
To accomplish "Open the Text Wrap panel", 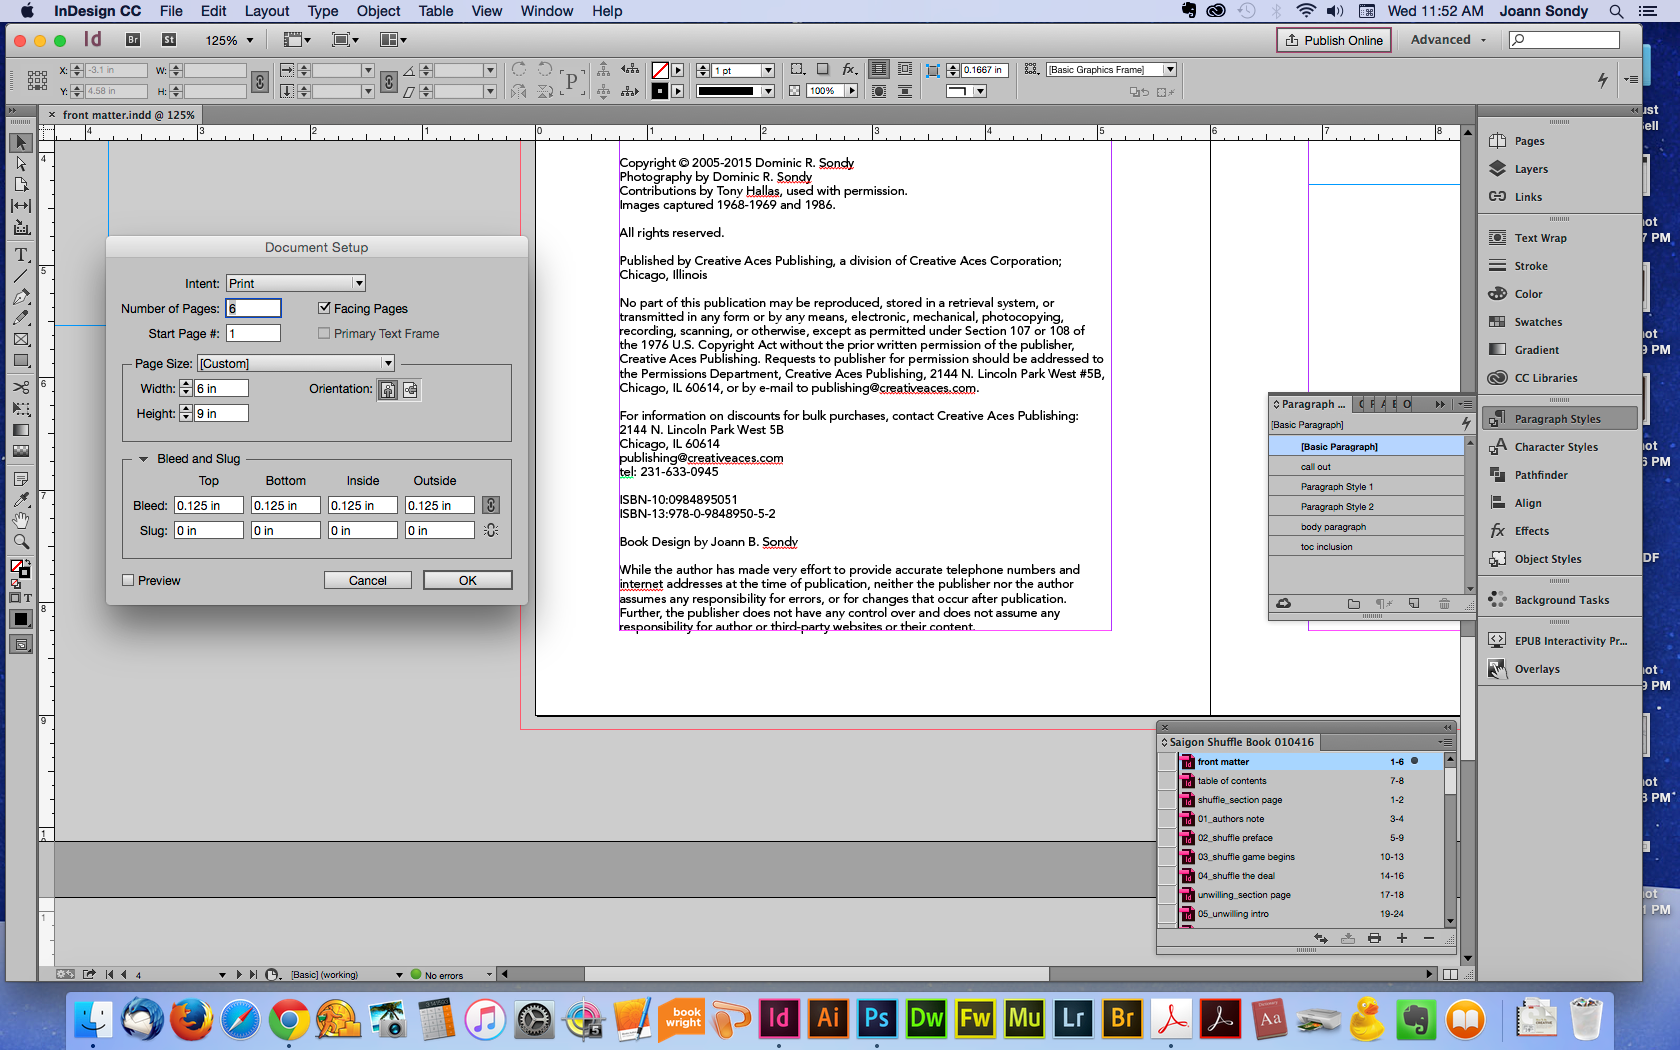I will (x=1540, y=238).
